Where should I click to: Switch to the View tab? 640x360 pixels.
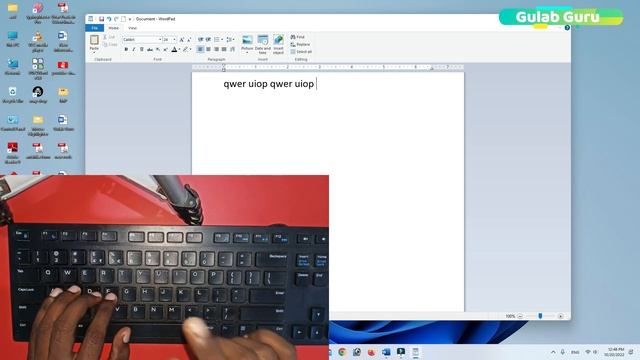click(x=133, y=28)
